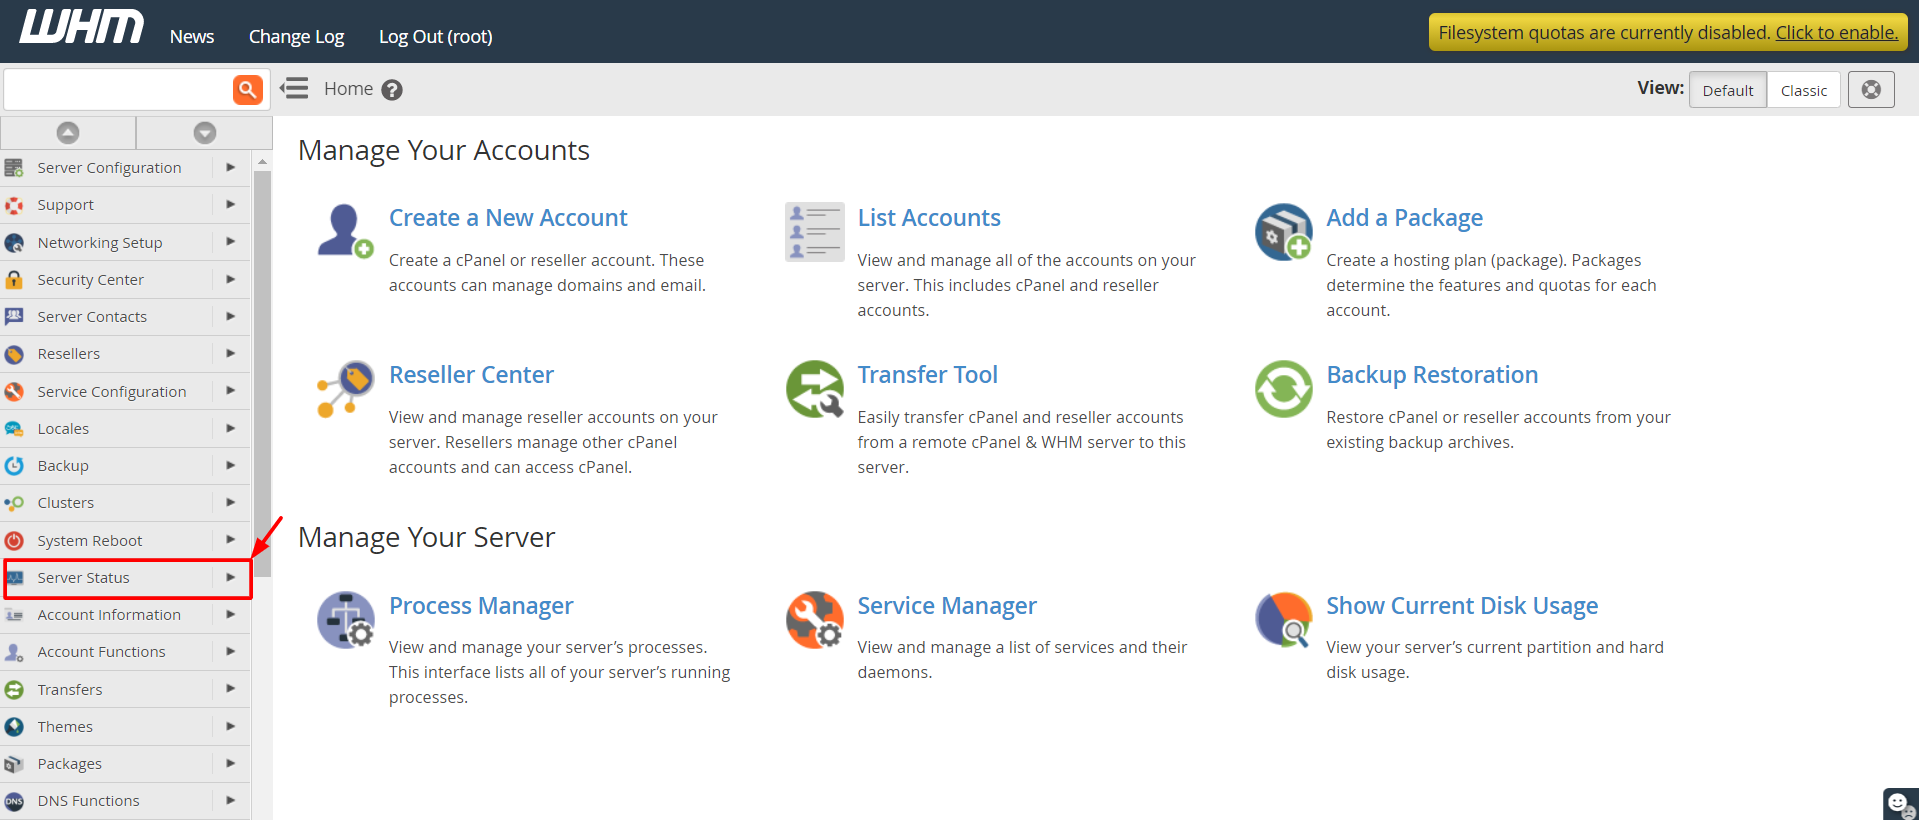
Task: Click the Create a New Account user icon
Action: (x=345, y=231)
